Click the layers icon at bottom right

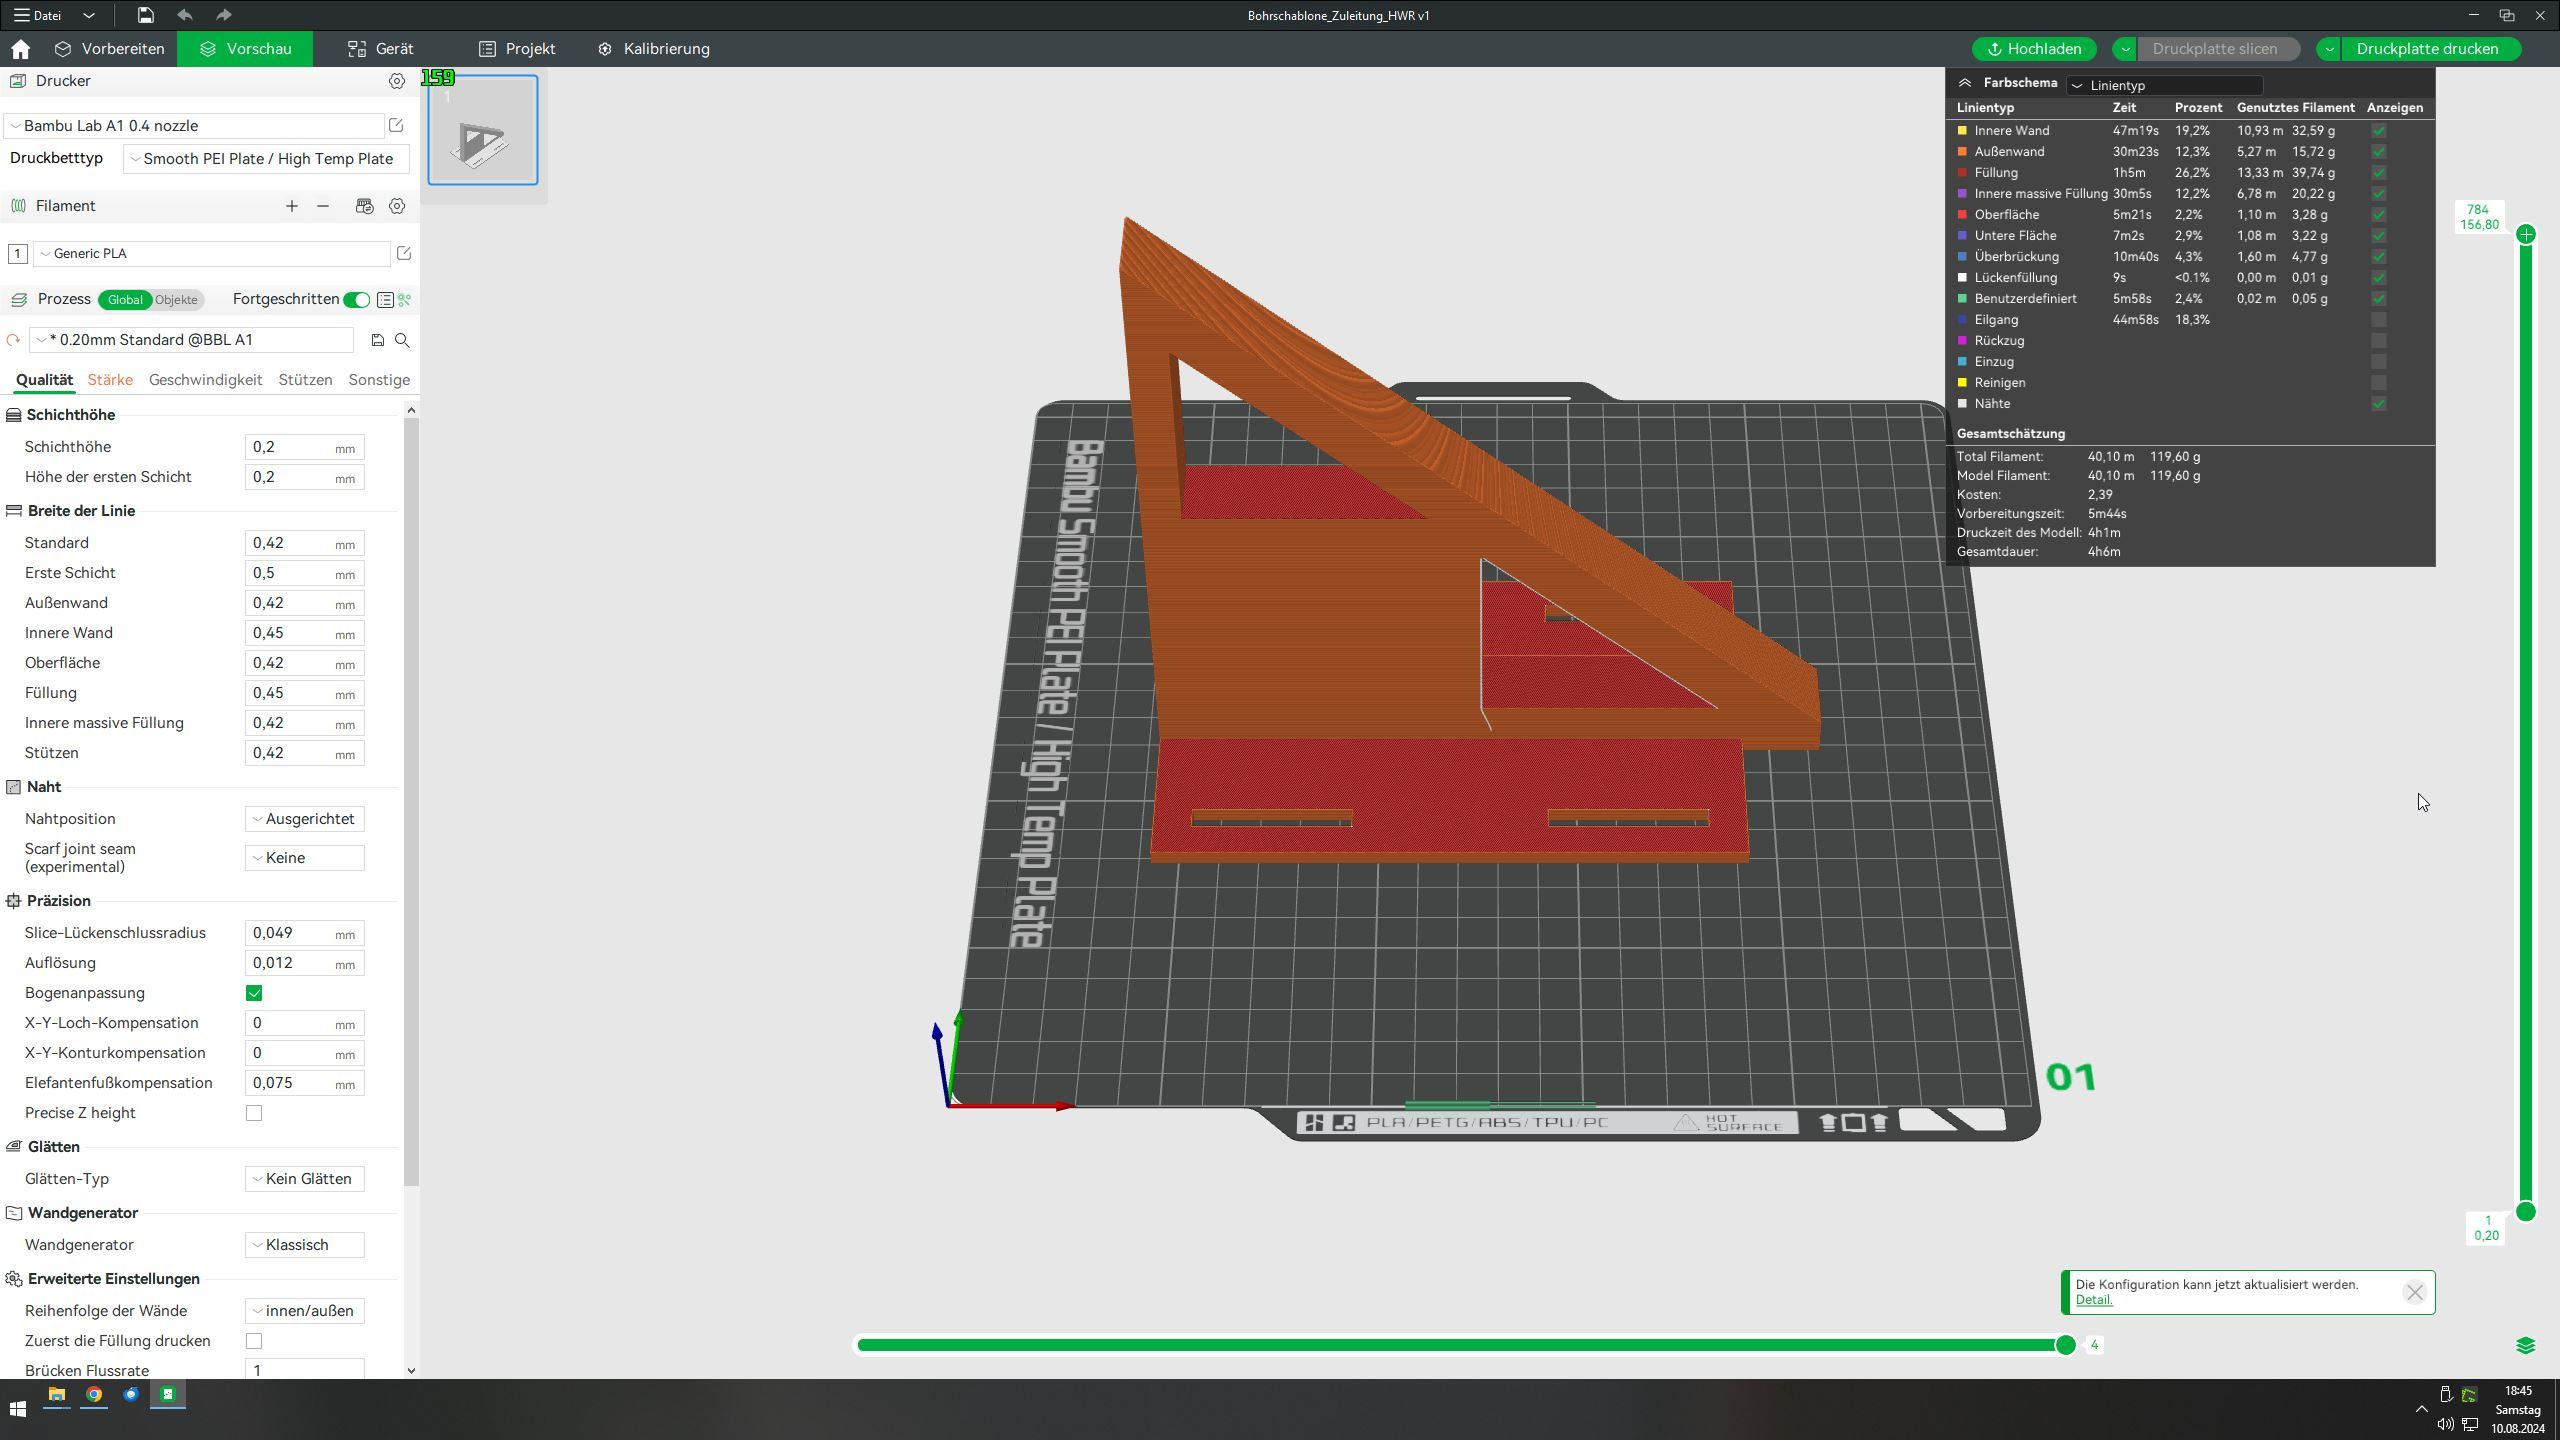2525,1345
